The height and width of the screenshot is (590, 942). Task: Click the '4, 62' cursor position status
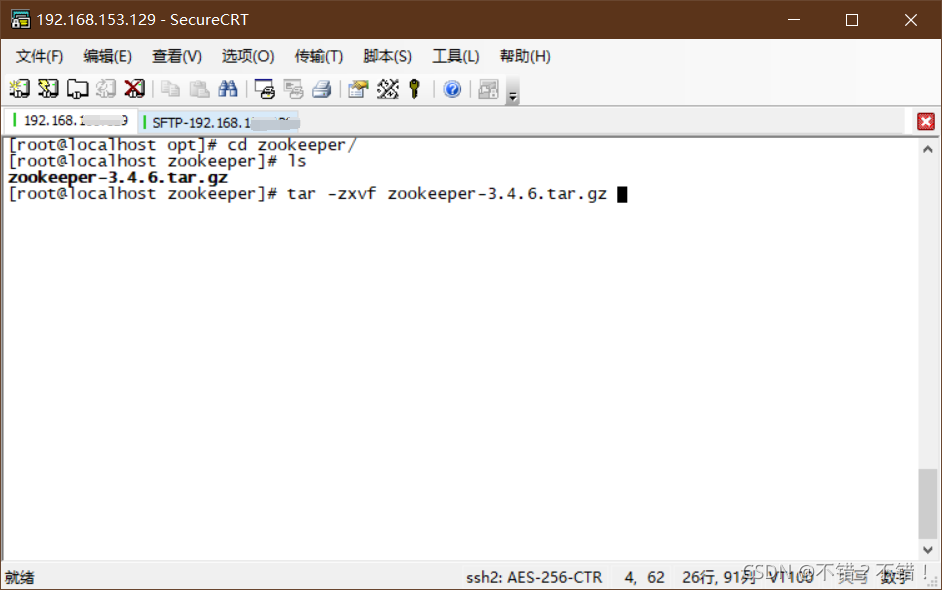(645, 577)
